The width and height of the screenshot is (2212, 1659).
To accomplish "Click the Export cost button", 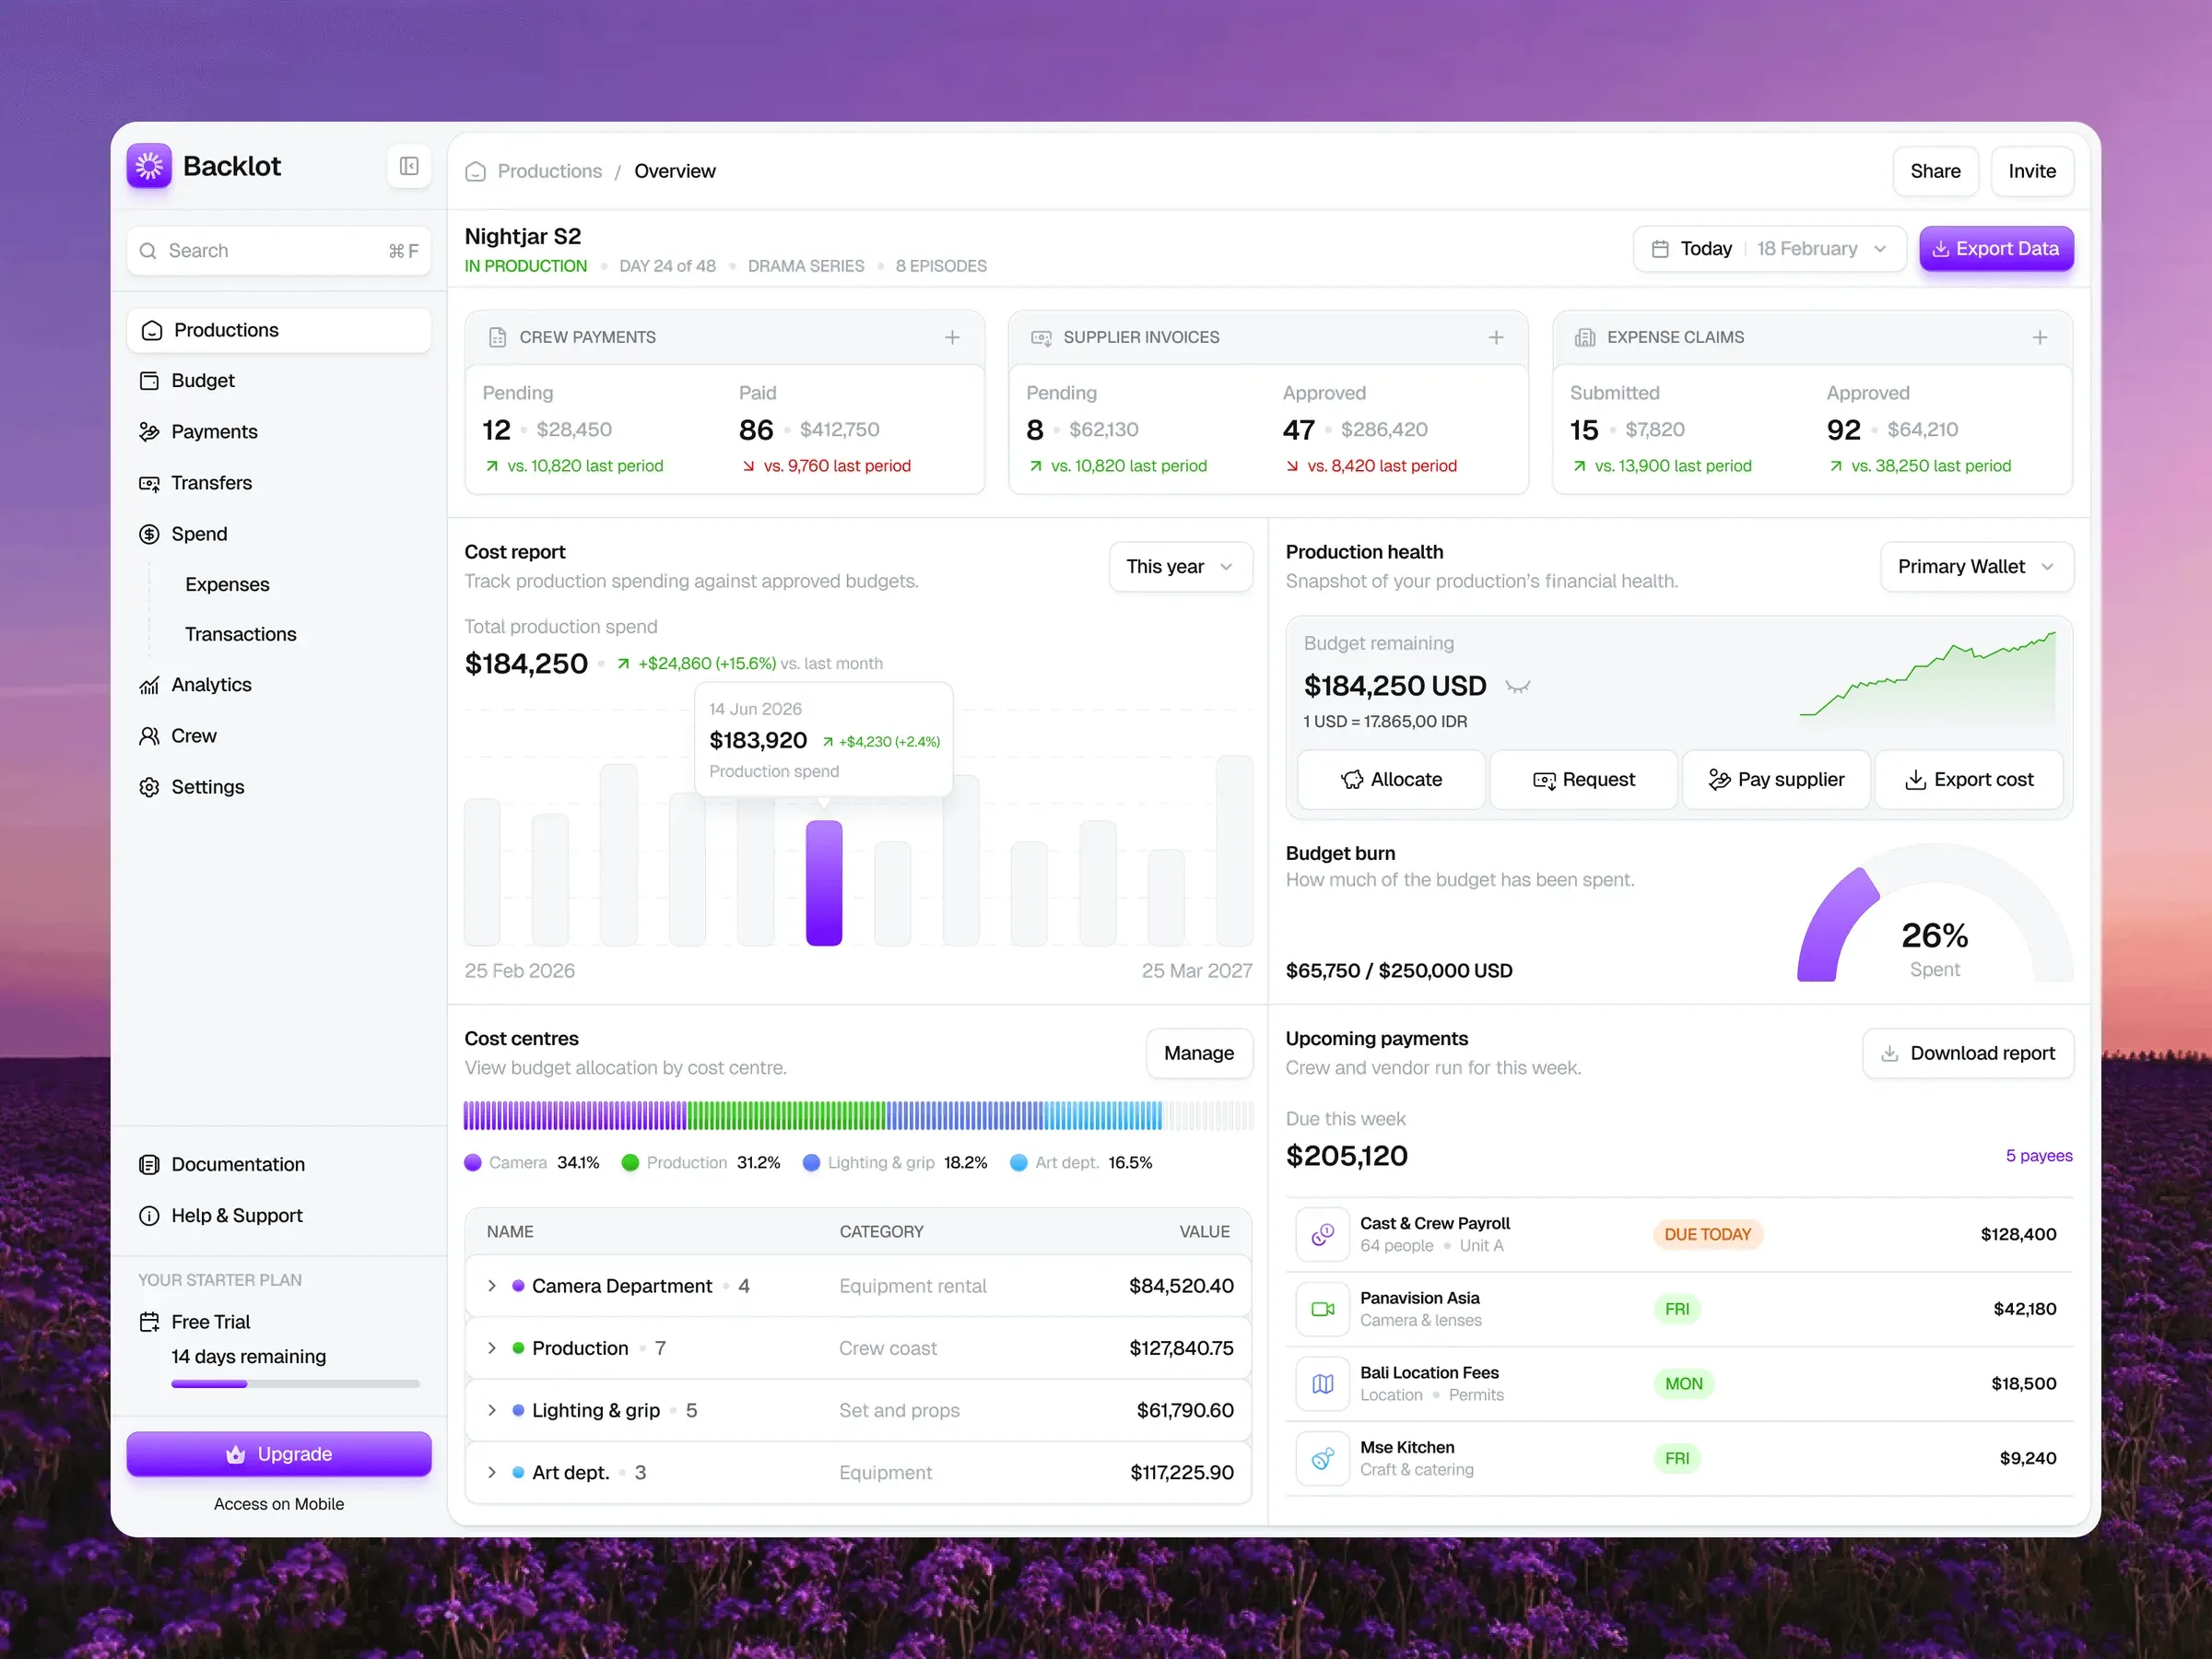I will coord(1969,781).
